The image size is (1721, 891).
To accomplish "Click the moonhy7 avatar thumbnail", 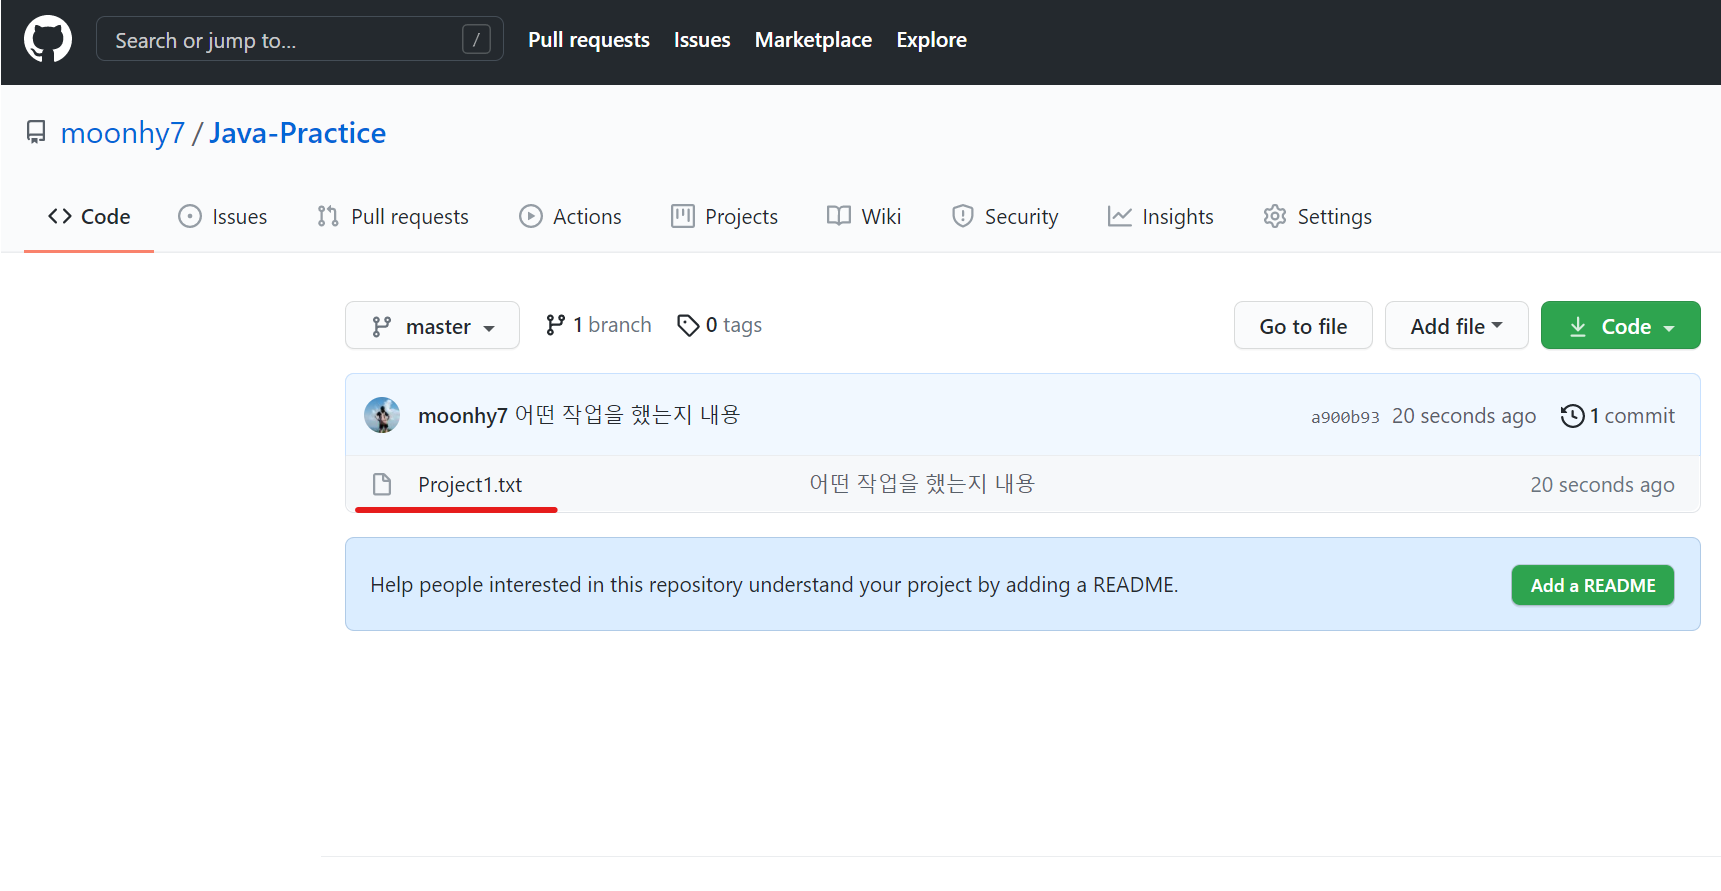I will (382, 415).
